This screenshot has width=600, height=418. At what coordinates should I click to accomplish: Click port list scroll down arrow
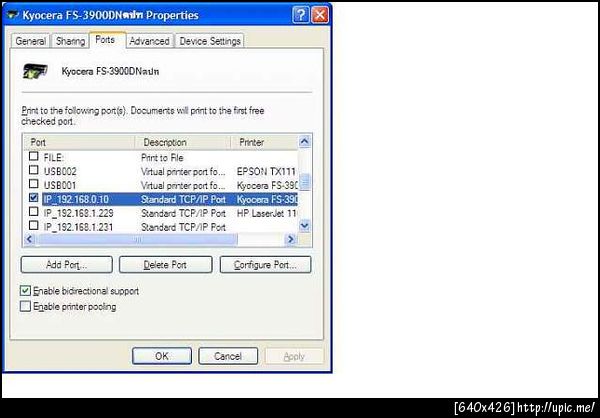pos(305,226)
